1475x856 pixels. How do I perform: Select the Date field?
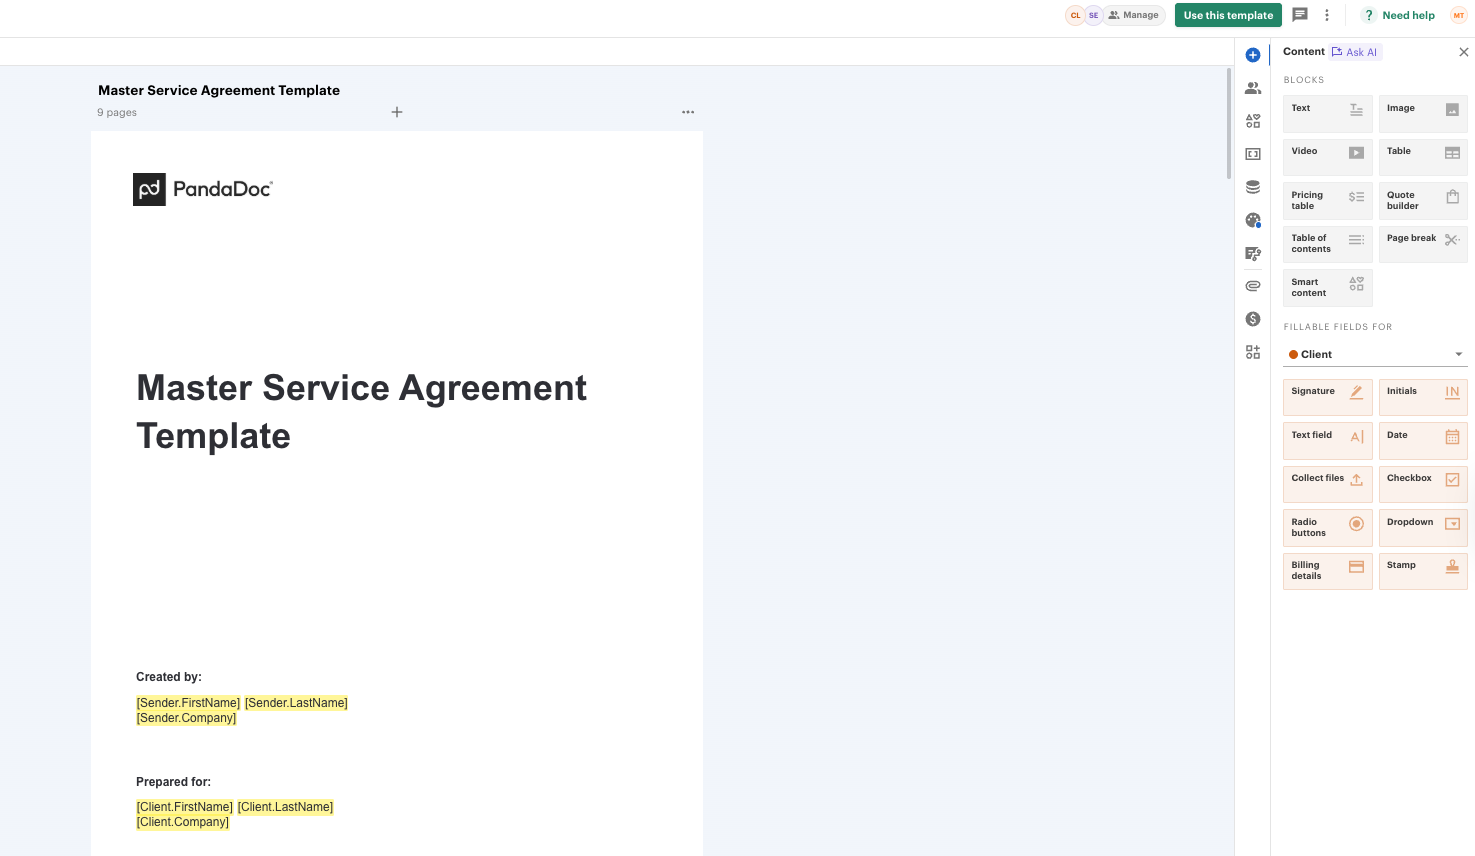[1423, 441]
